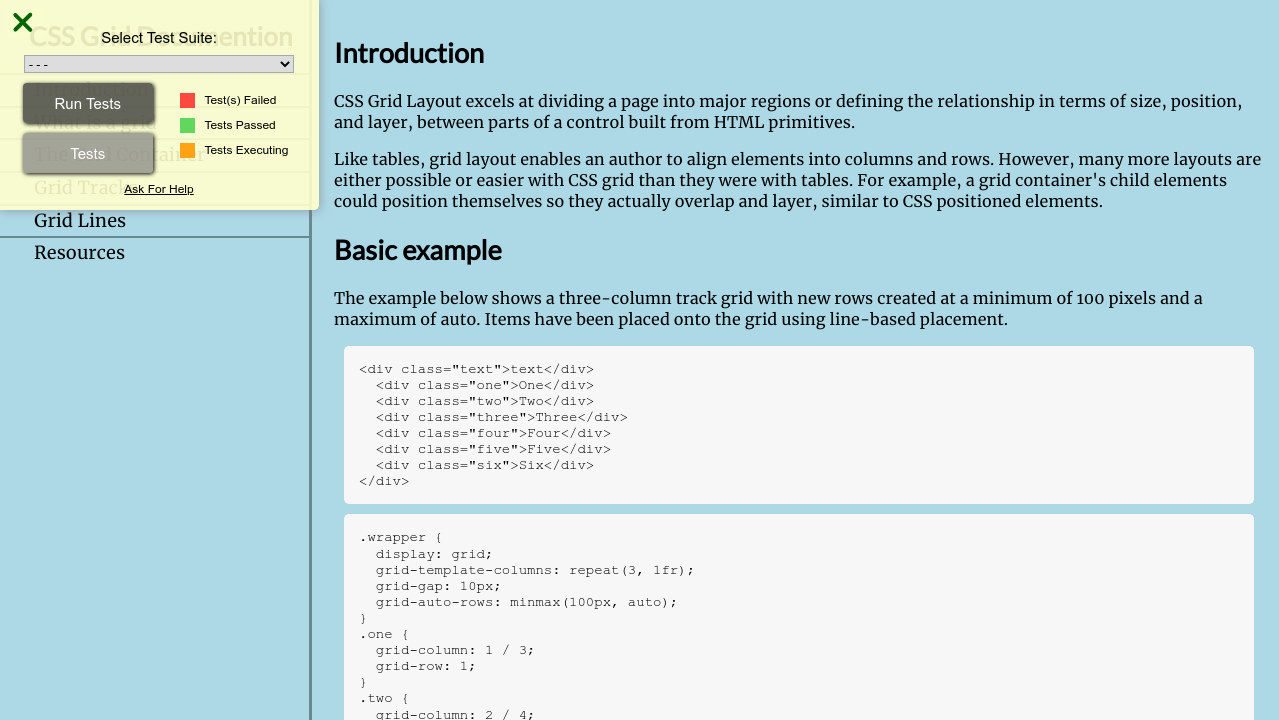Click the Test(s) Failed legend text
Viewport: 1279px width, 720px height.
[x=240, y=100]
